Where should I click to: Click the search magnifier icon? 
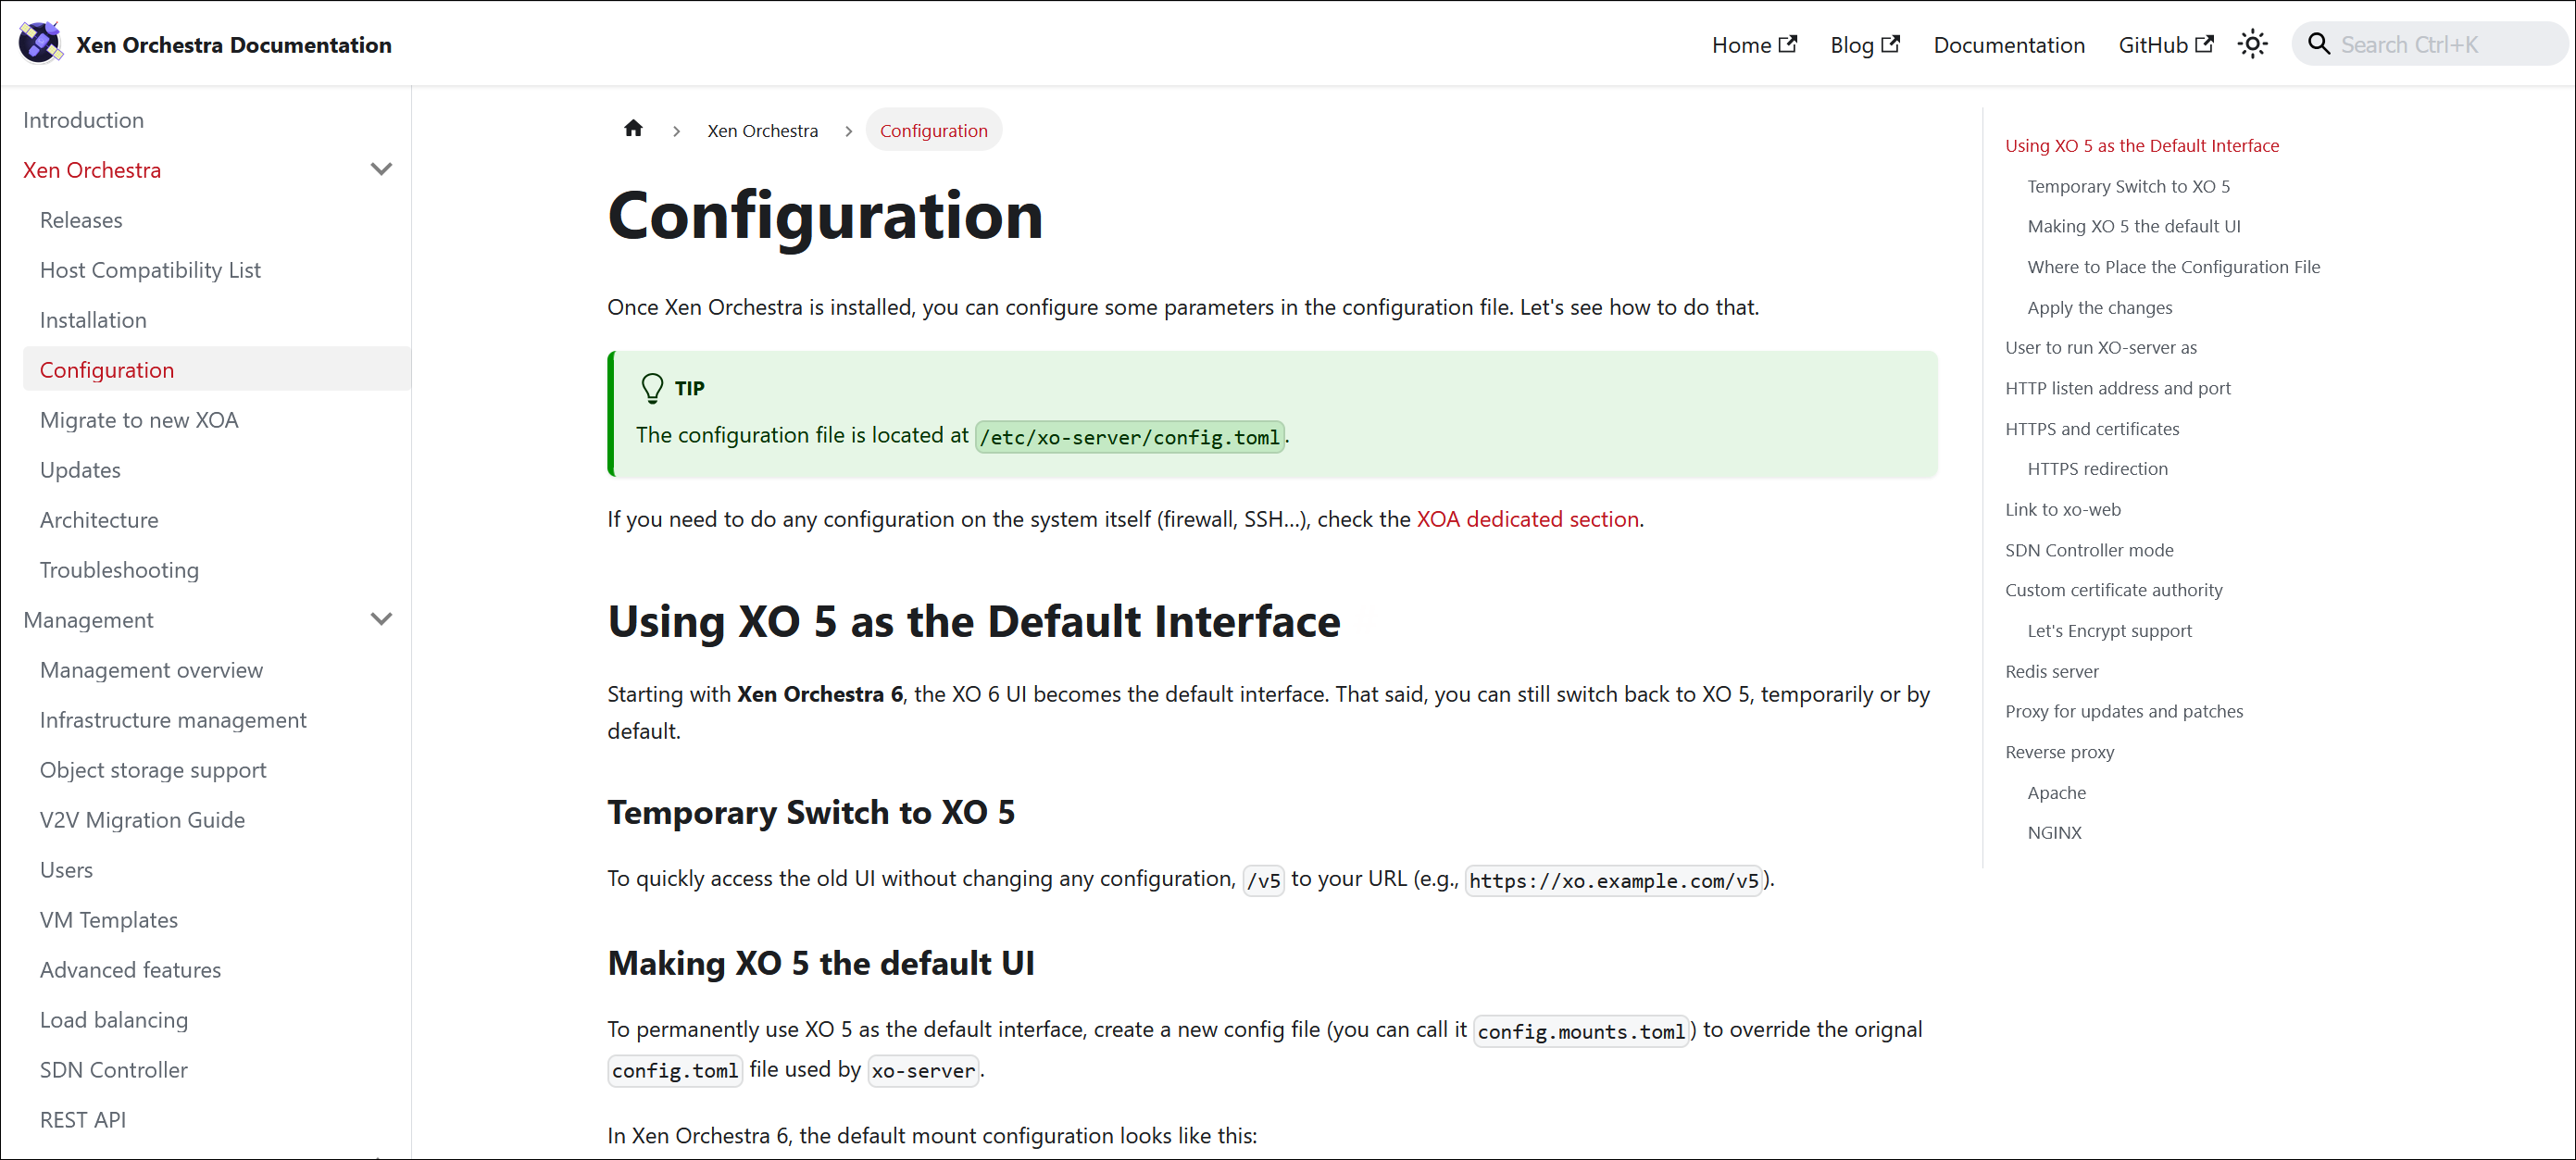coord(2318,44)
